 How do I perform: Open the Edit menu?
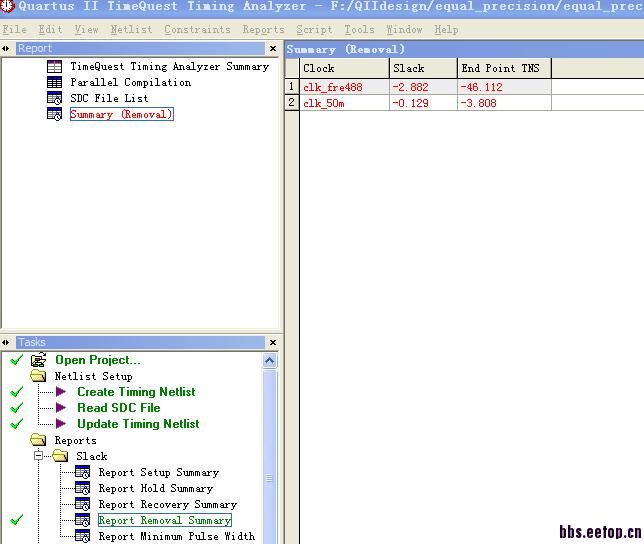click(x=50, y=30)
